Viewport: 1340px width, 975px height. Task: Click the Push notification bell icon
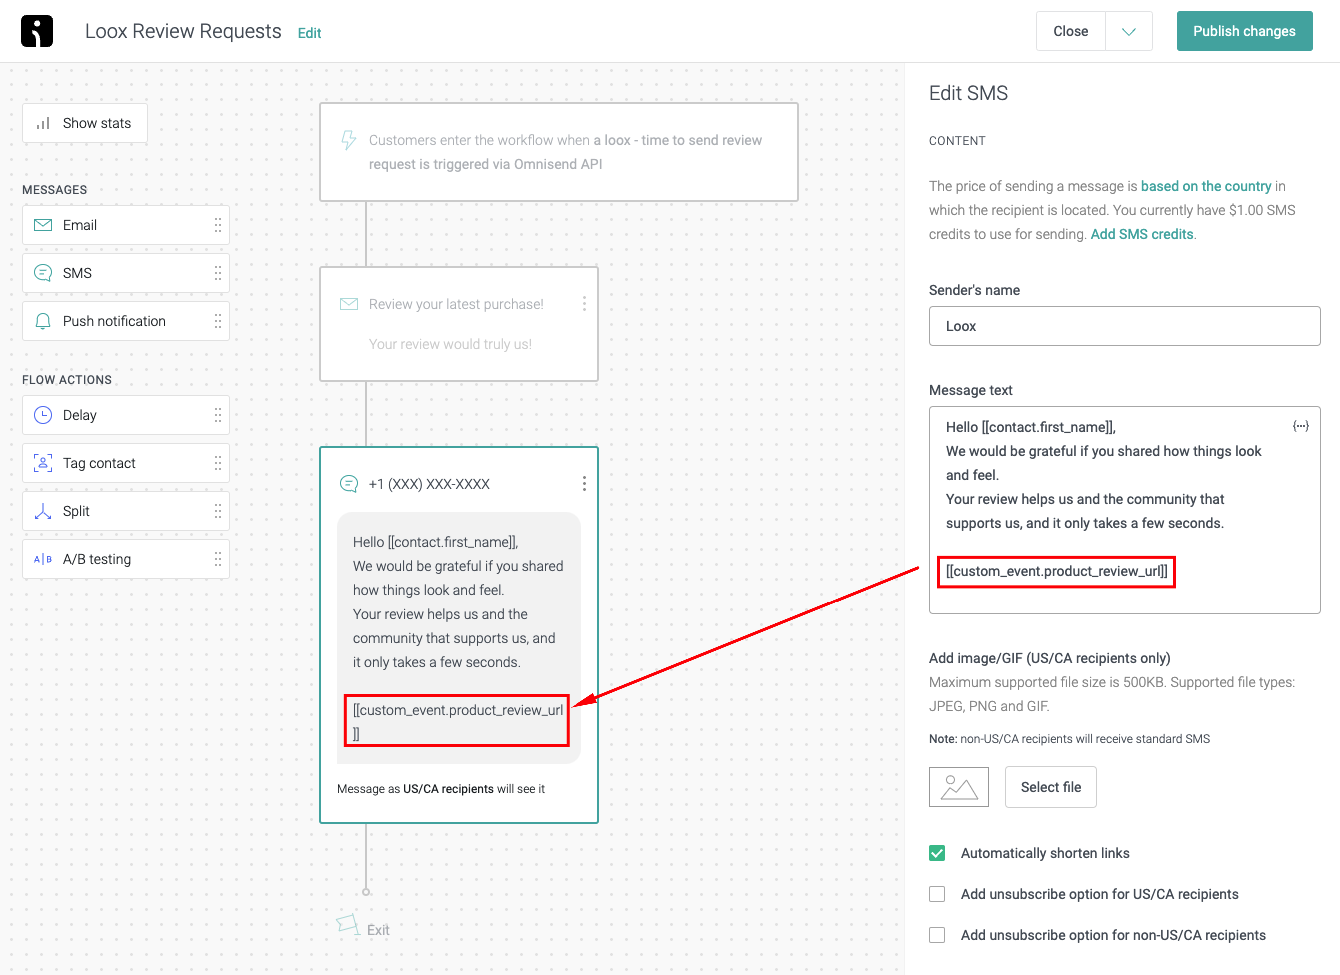click(43, 321)
